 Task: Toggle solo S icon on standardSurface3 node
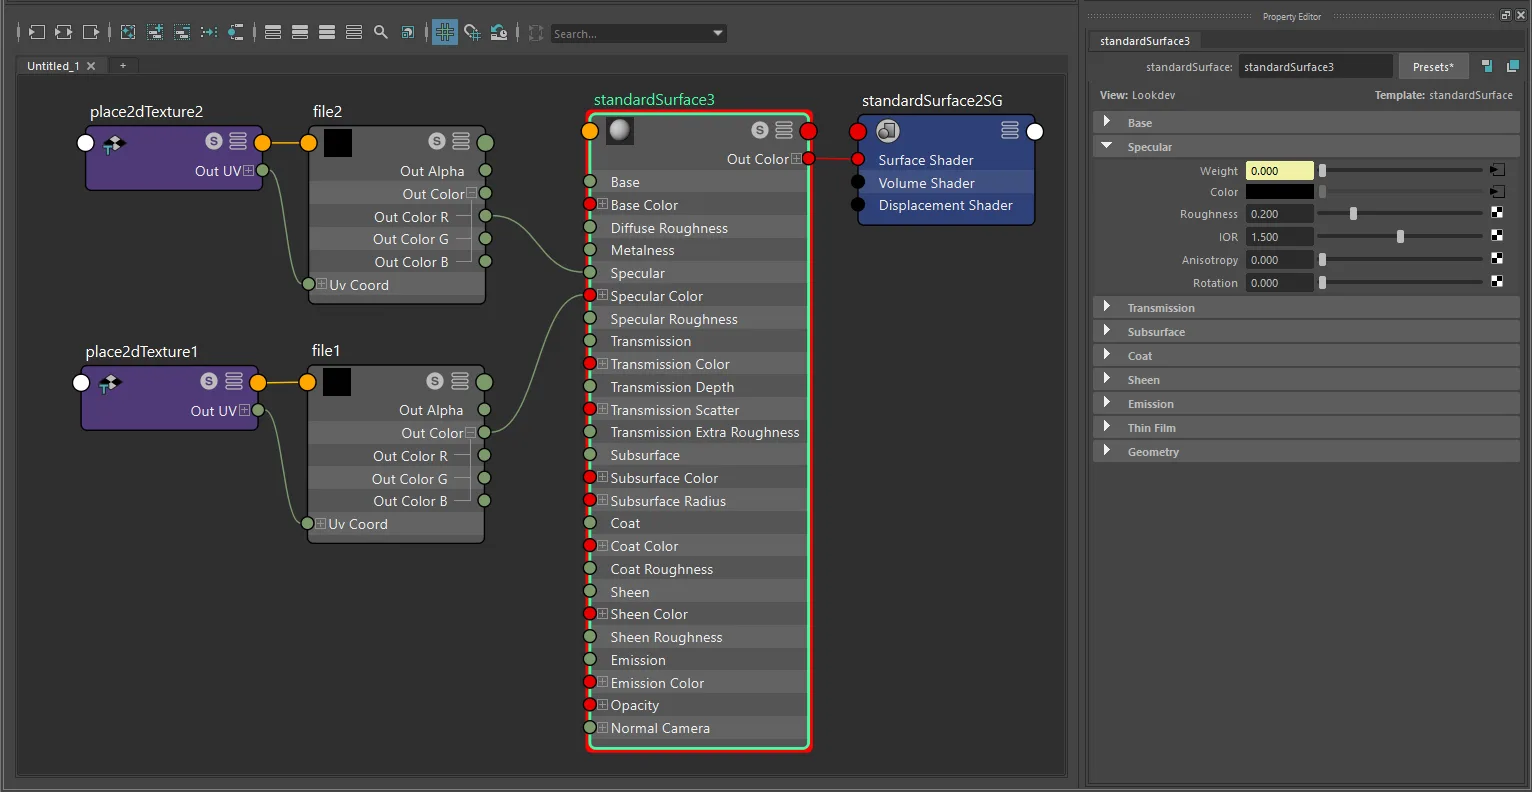759,130
